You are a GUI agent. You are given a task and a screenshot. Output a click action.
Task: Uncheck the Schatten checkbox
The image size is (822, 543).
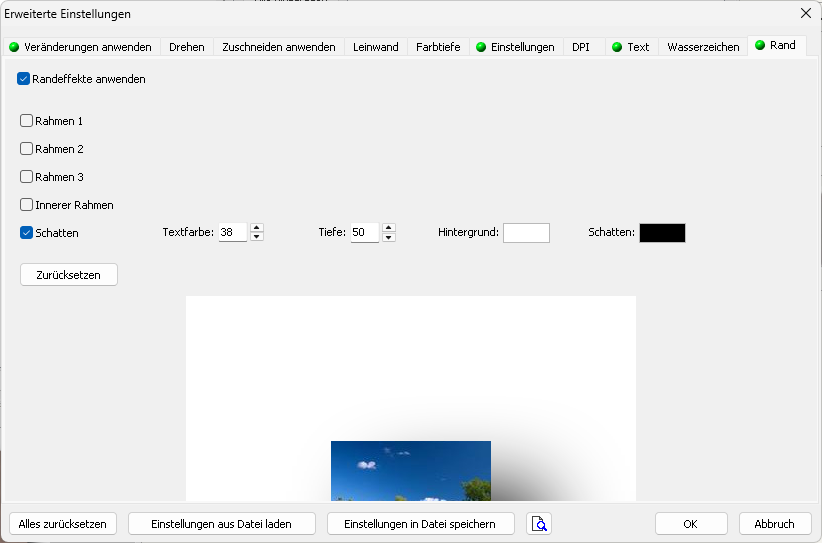click(x=27, y=233)
